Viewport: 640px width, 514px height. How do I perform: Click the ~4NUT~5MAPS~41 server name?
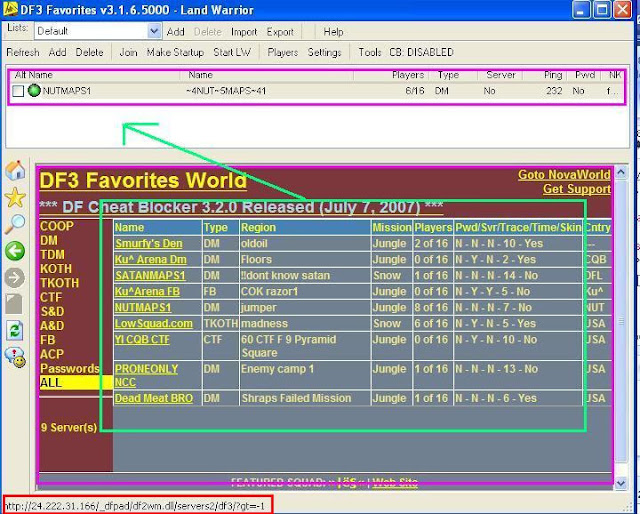(x=226, y=91)
